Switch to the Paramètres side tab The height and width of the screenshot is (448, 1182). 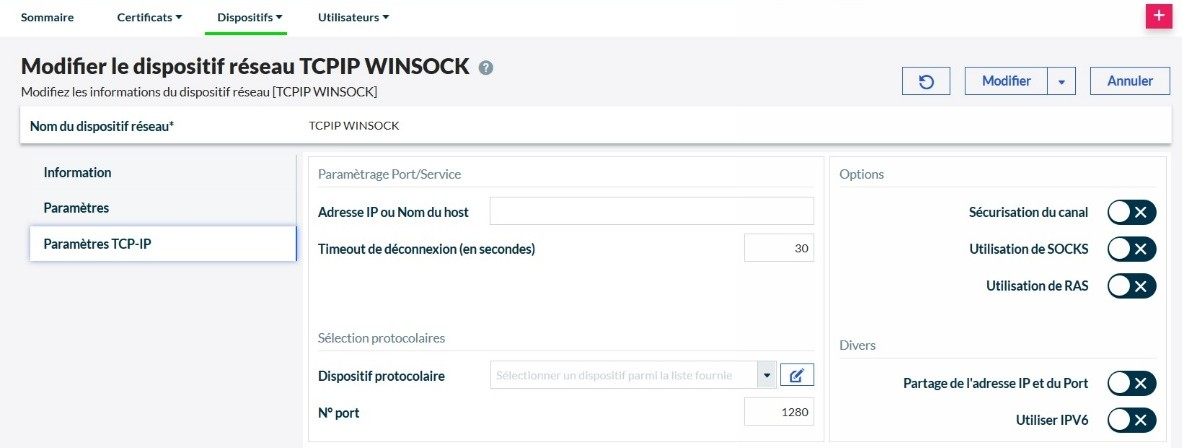[x=76, y=208]
